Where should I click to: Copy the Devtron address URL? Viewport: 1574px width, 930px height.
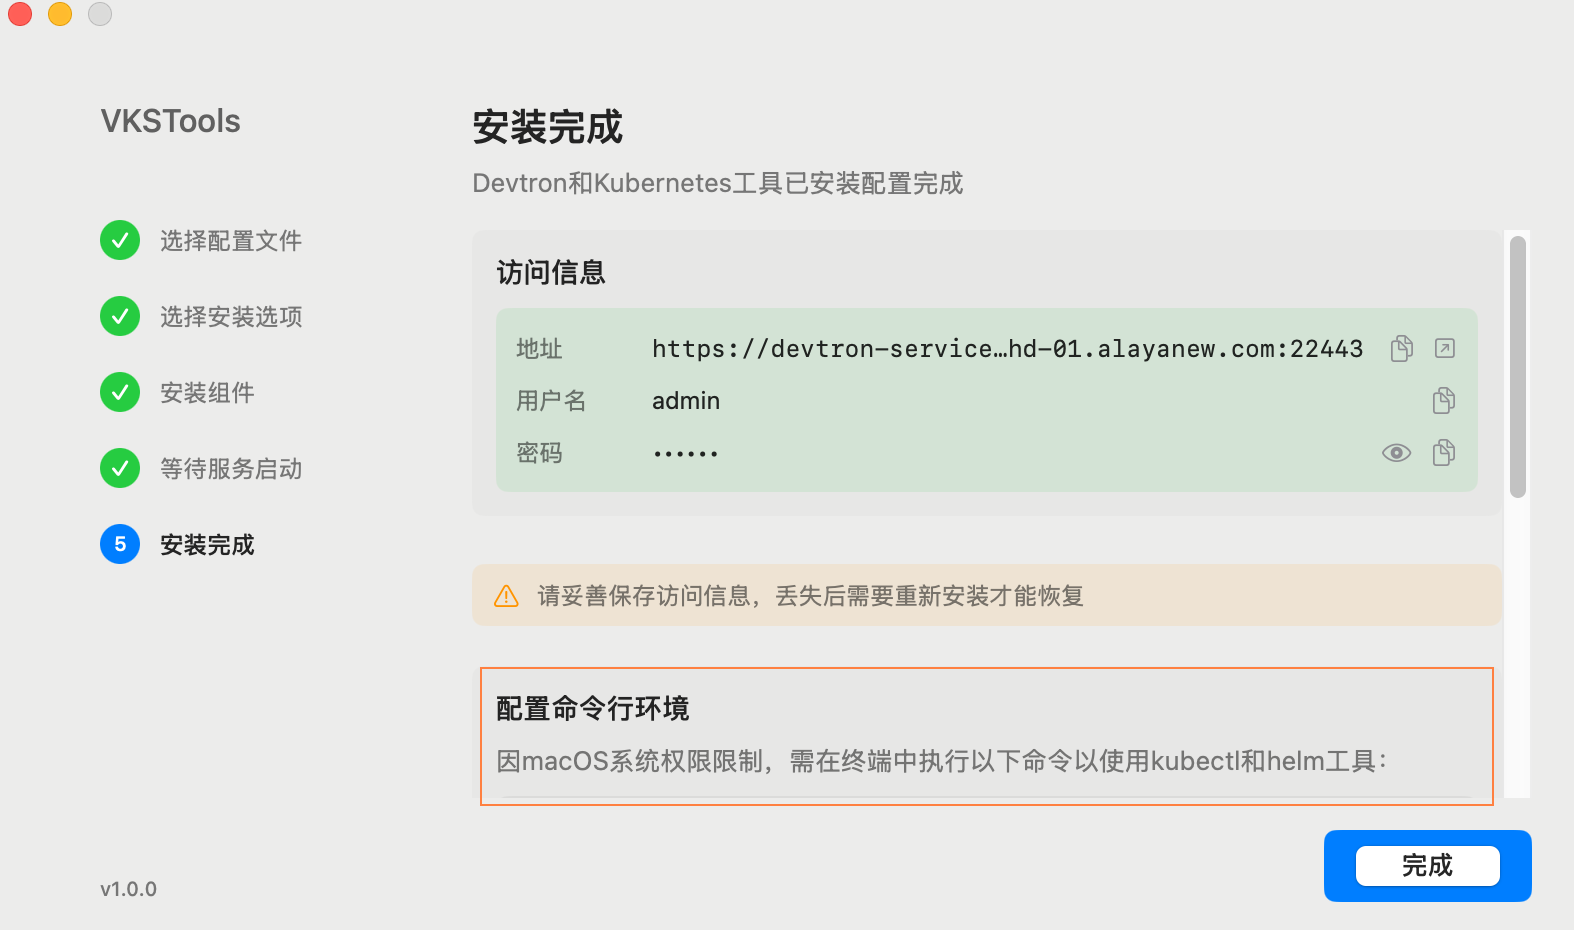pos(1401,348)
